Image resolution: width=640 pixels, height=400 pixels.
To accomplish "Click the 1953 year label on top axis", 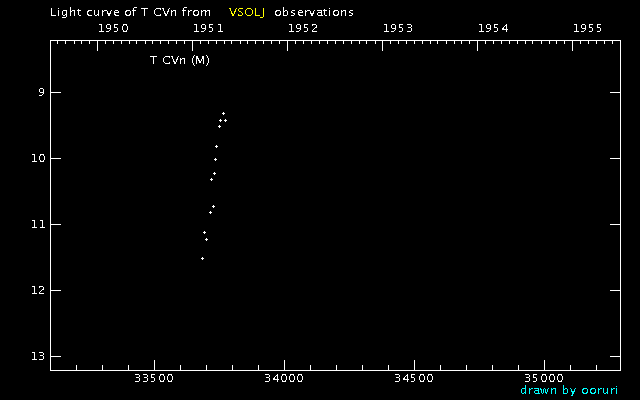I will (398, 29).
